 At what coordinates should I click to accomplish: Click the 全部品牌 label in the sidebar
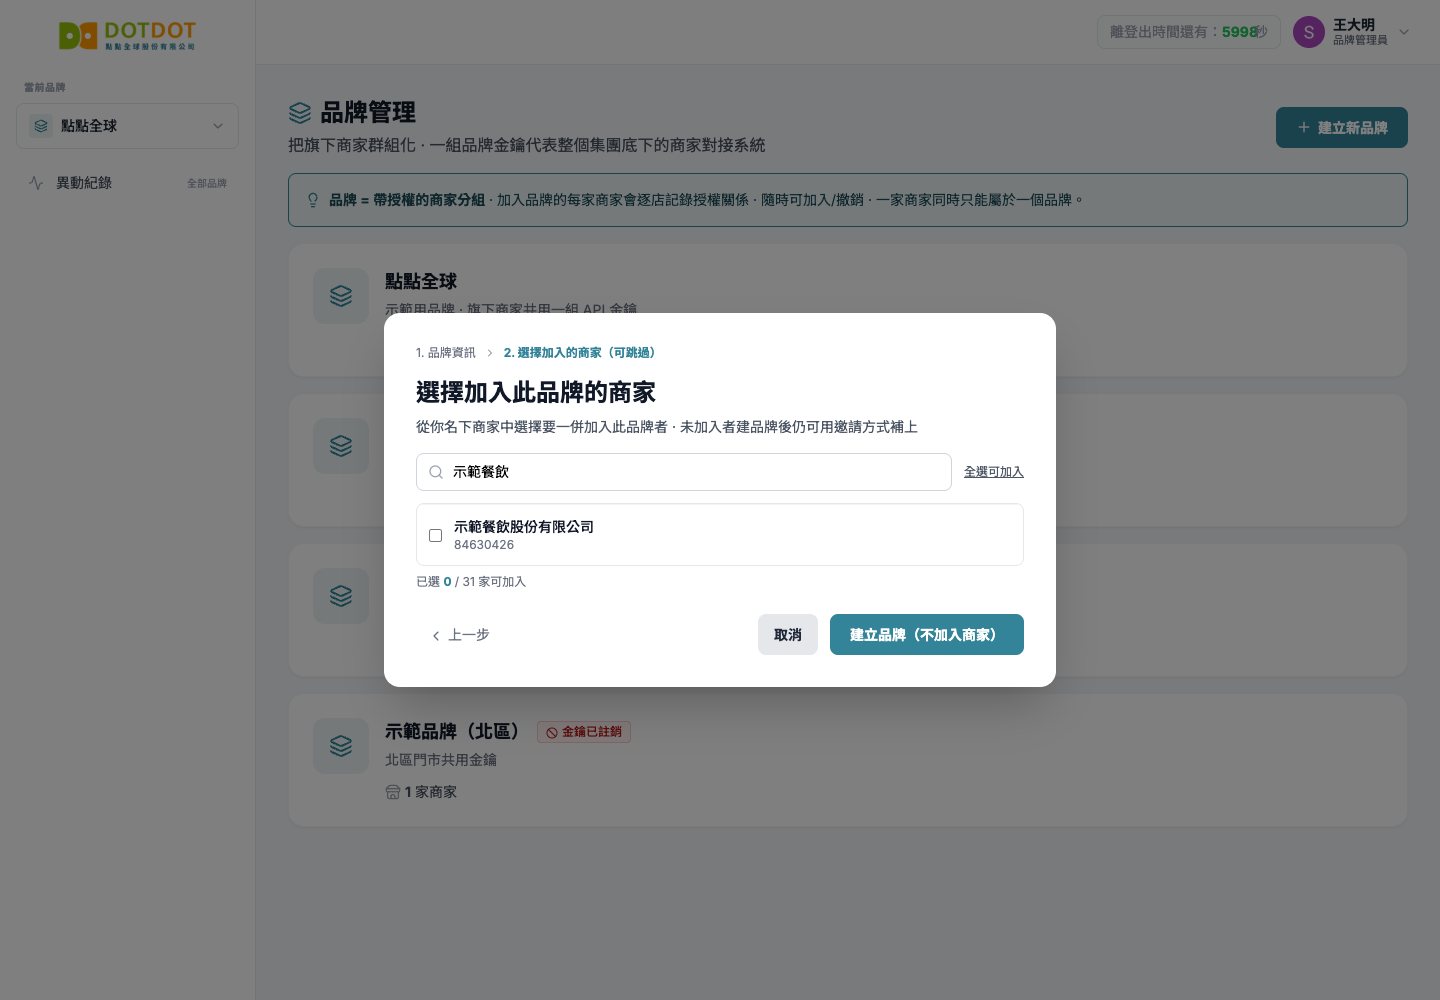pos(207,183)
